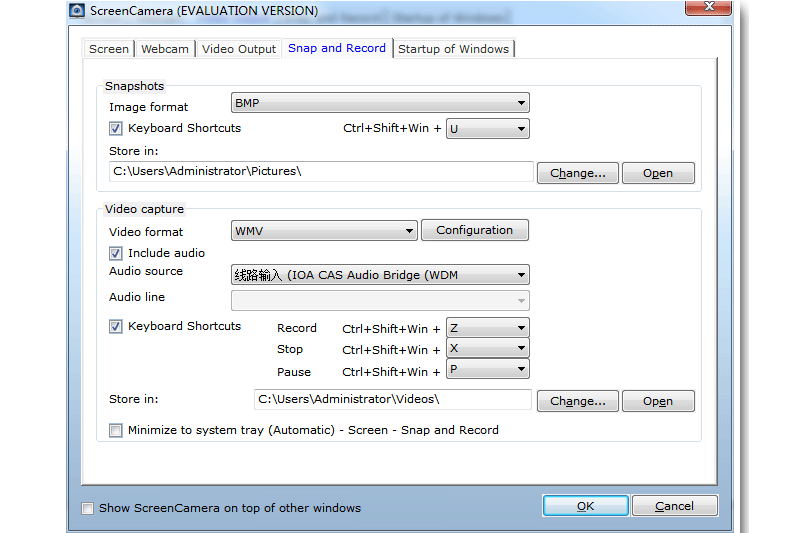The height and width of the screenshot is (533, 800).
Task: Click the 'Snapshots' group title
Action: click(135, 86)
